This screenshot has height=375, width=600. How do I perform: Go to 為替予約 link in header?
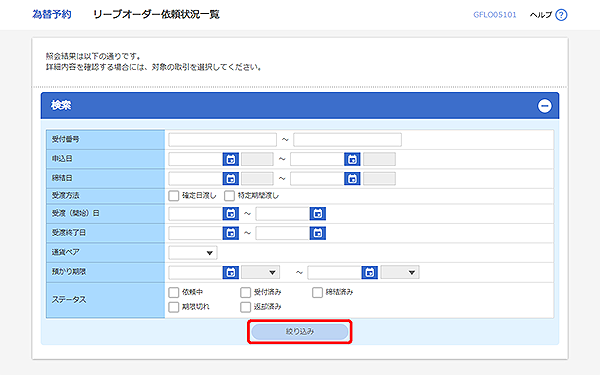[52, 15]
